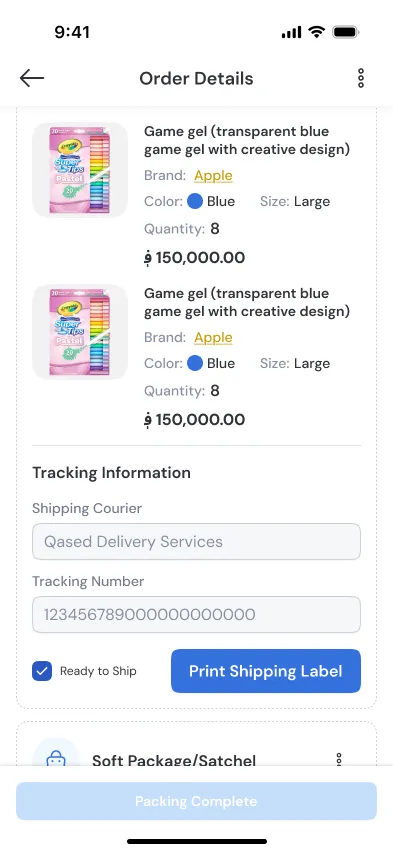This screenshot has height=852, width=393.
Task: Tap the Wi-Fi icon in status bar
Action: pyautogui.click(x=316, y=32)
